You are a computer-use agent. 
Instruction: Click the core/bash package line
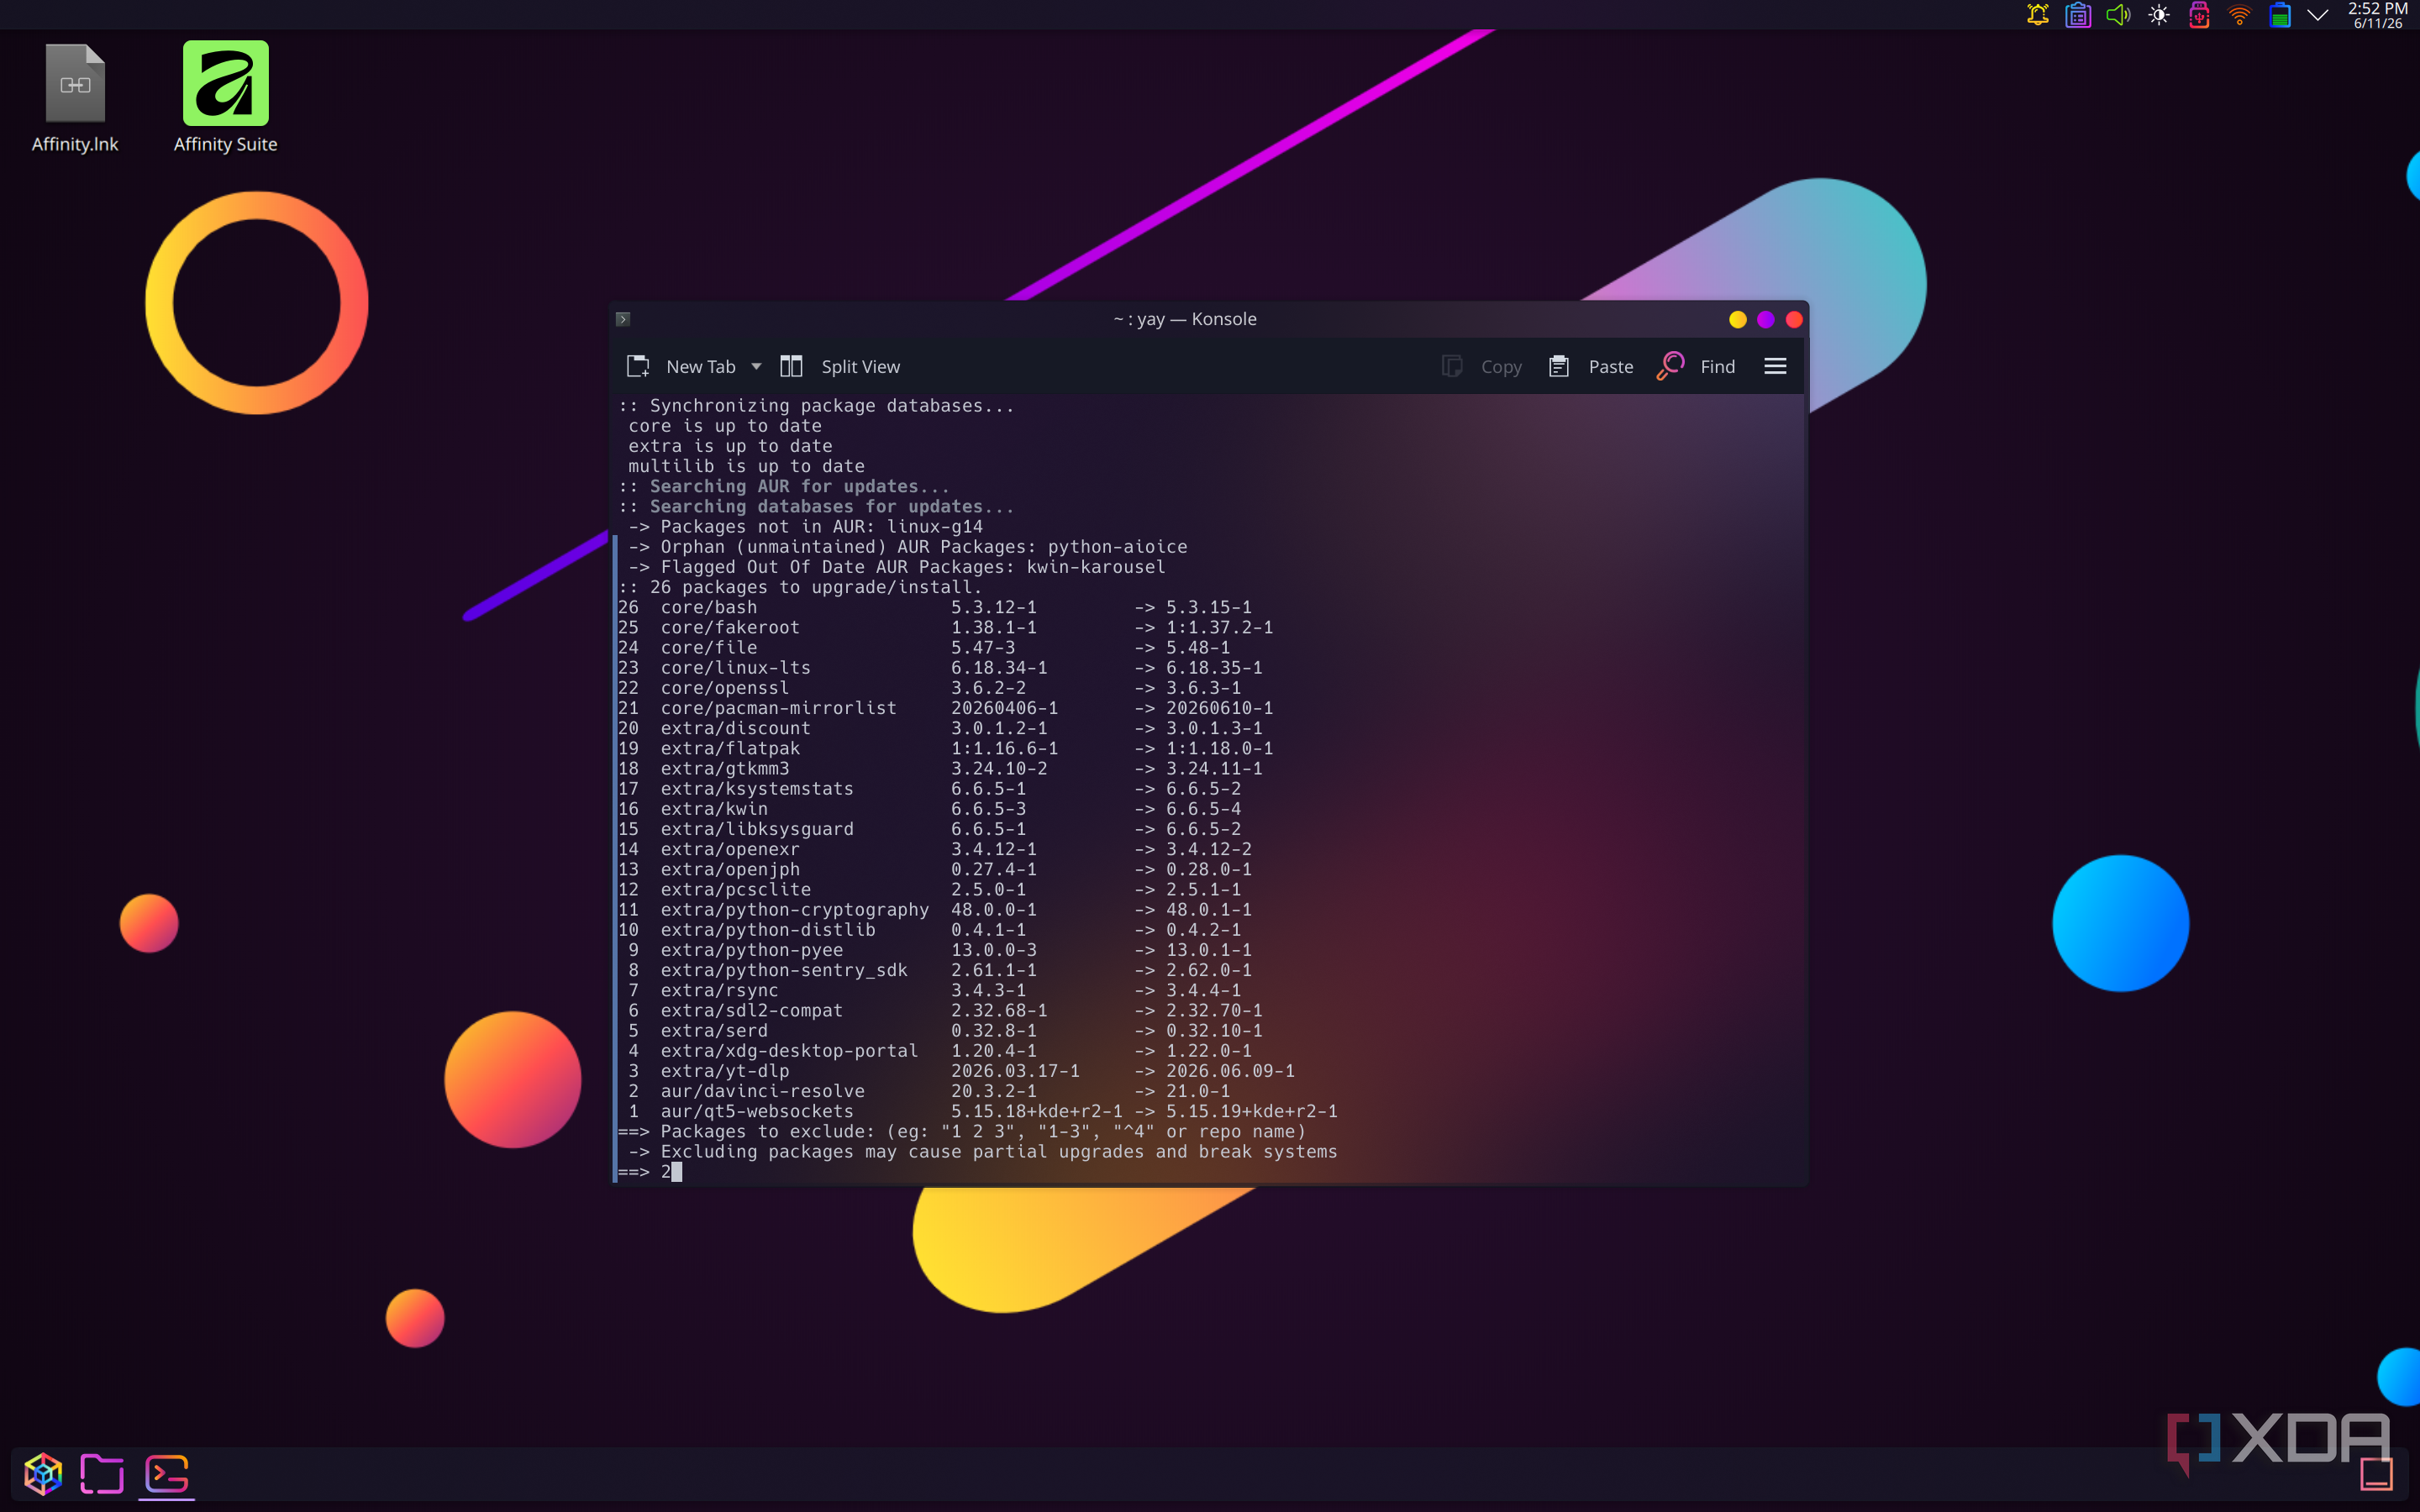935,607
